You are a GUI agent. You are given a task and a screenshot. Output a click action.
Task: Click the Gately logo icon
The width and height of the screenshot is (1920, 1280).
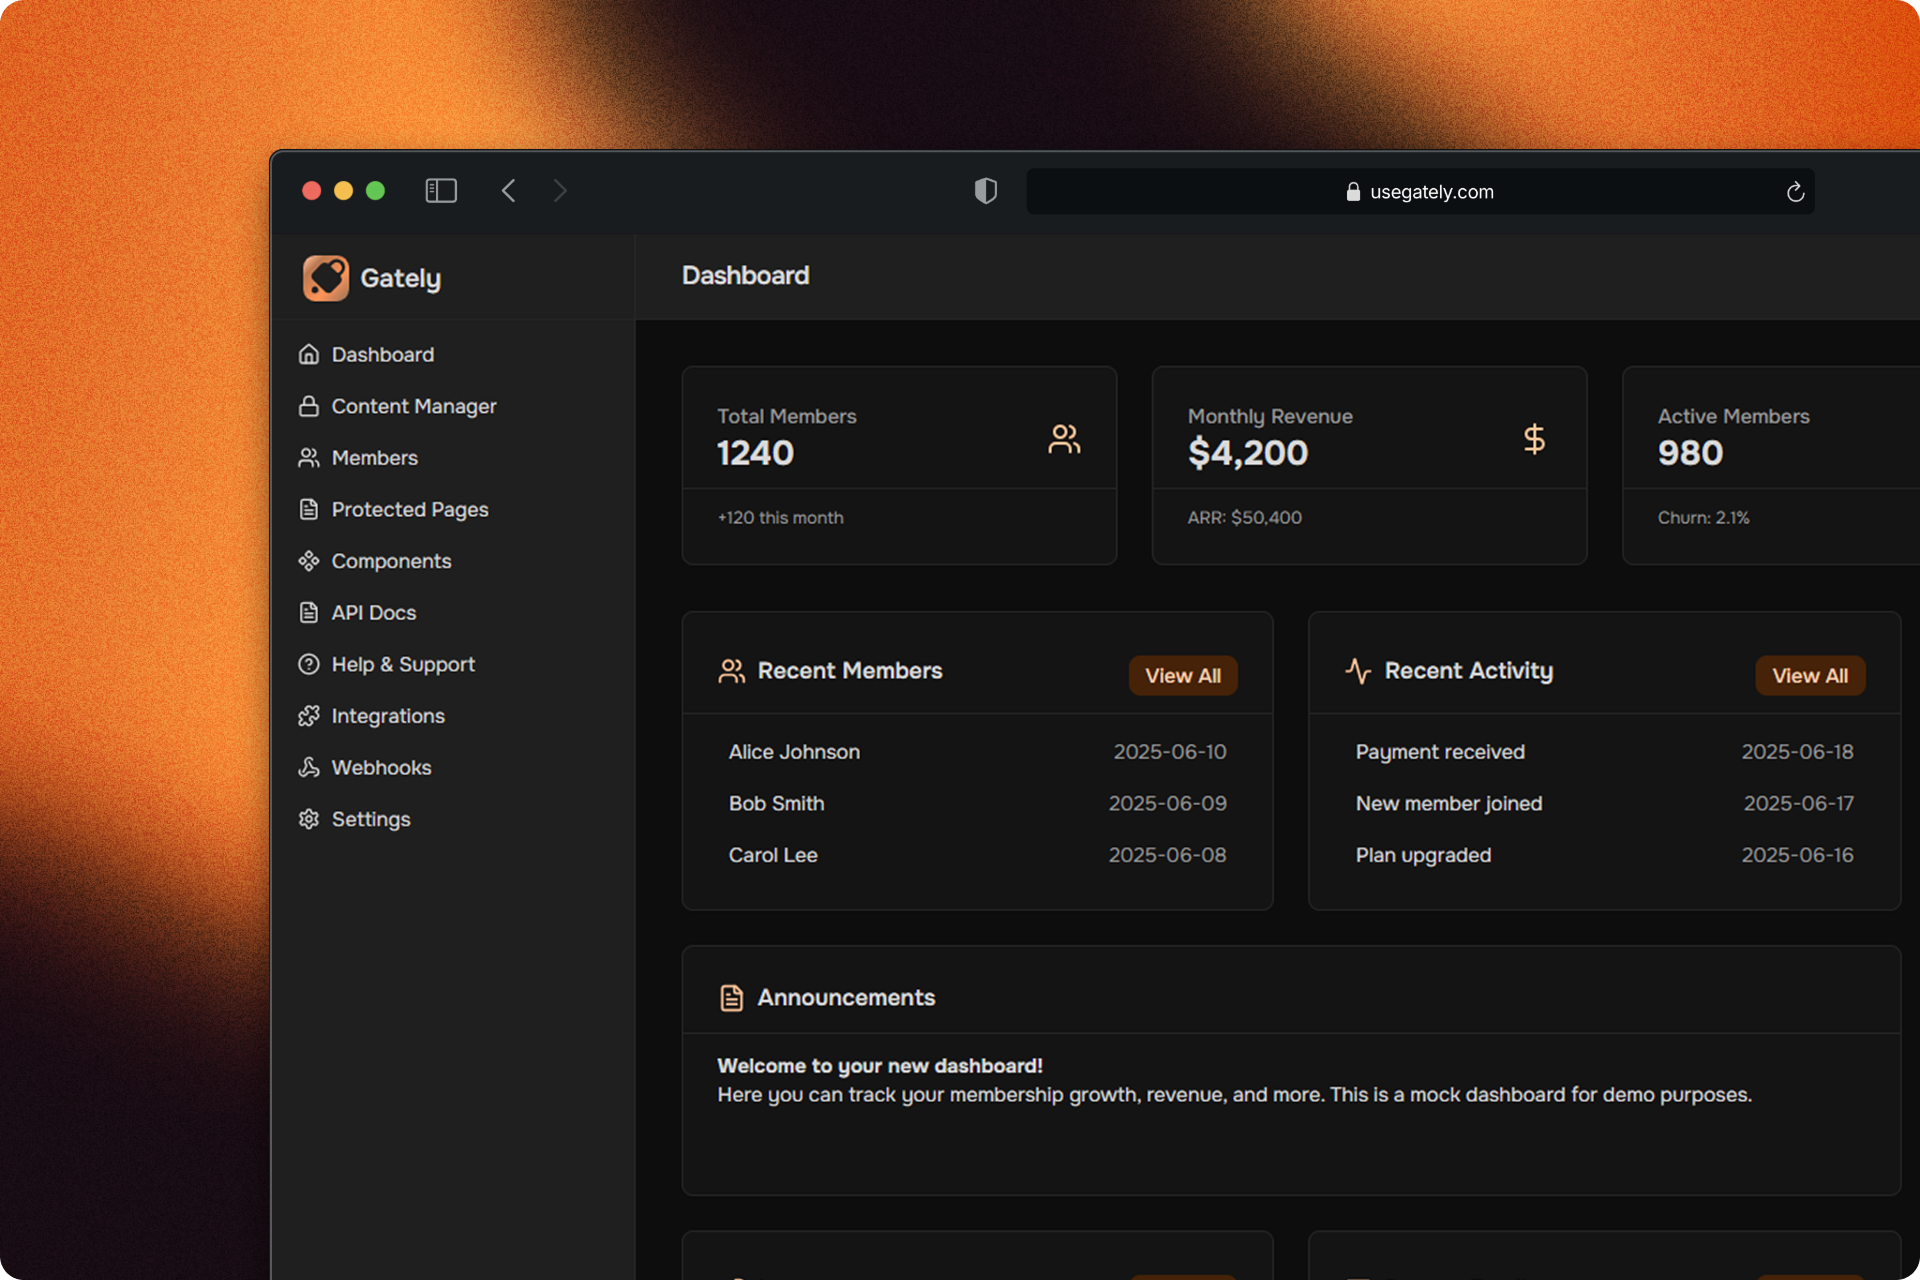[326, 278]
